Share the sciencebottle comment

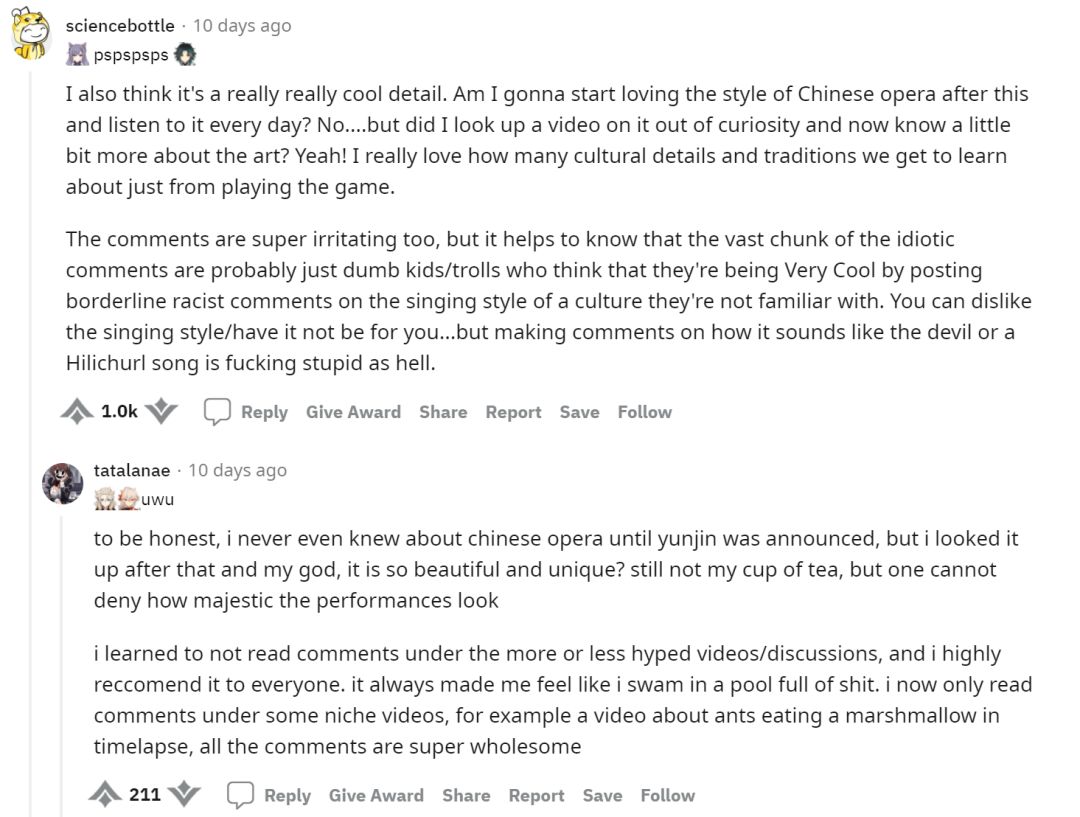443,412
